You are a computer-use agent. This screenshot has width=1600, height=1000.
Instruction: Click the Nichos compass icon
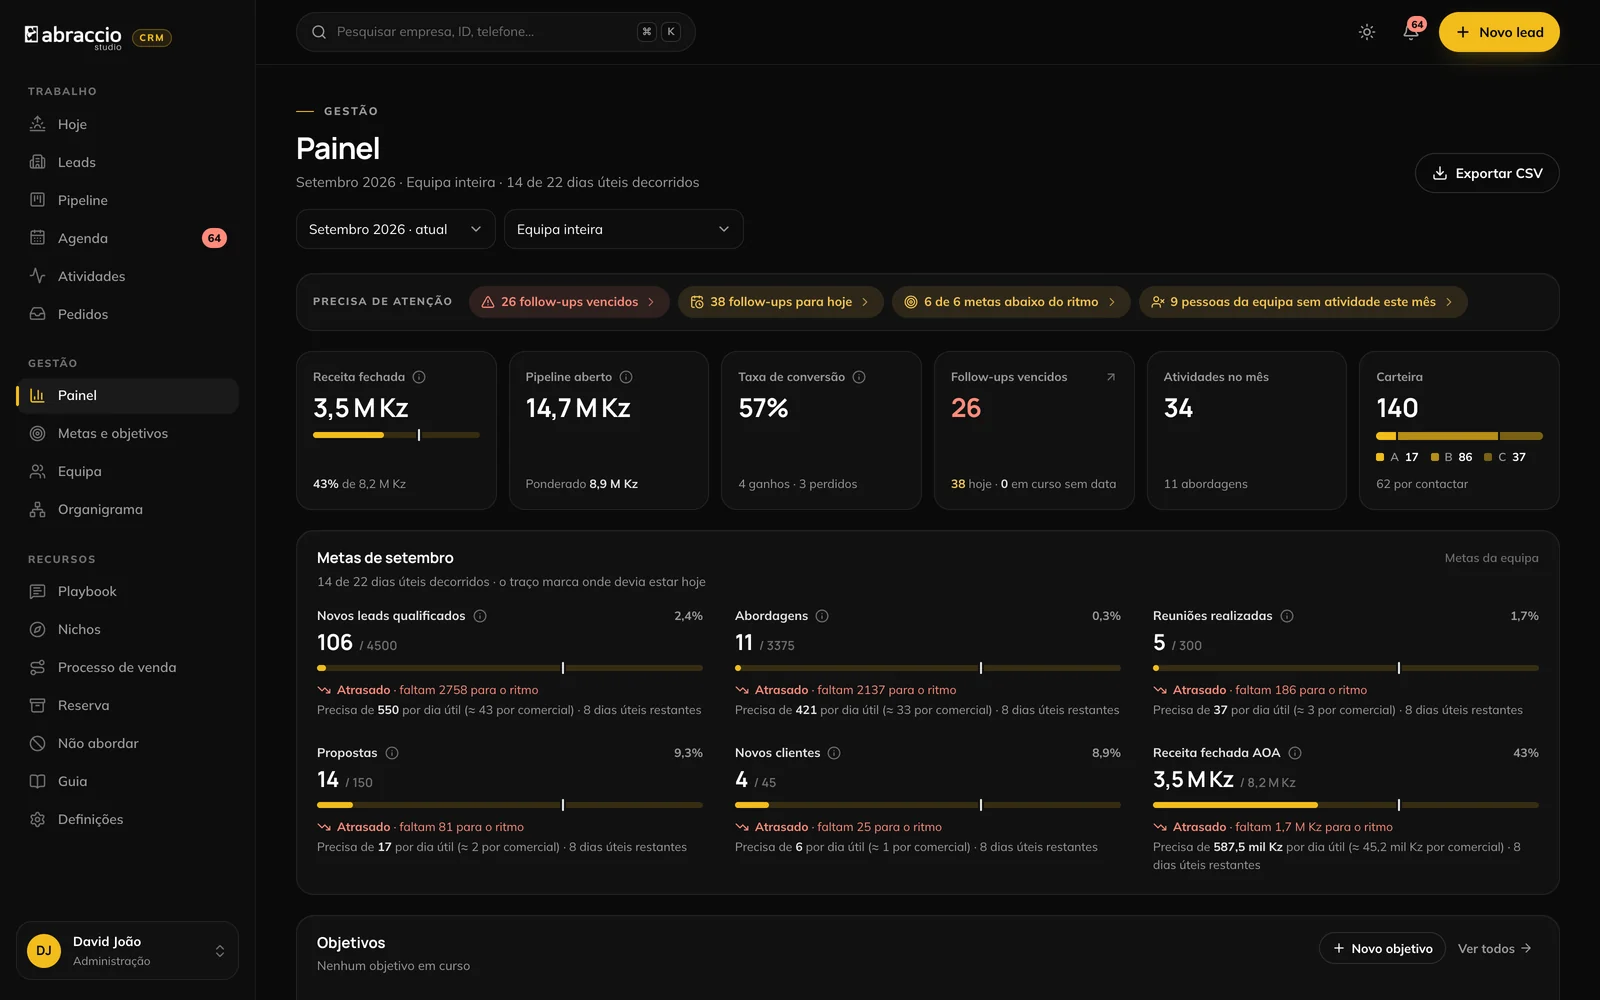[38, 629]
